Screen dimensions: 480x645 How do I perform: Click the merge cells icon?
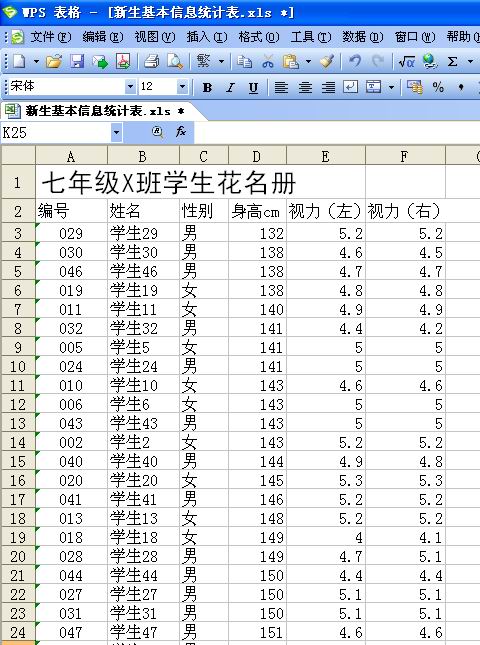(x=373, y=87)
